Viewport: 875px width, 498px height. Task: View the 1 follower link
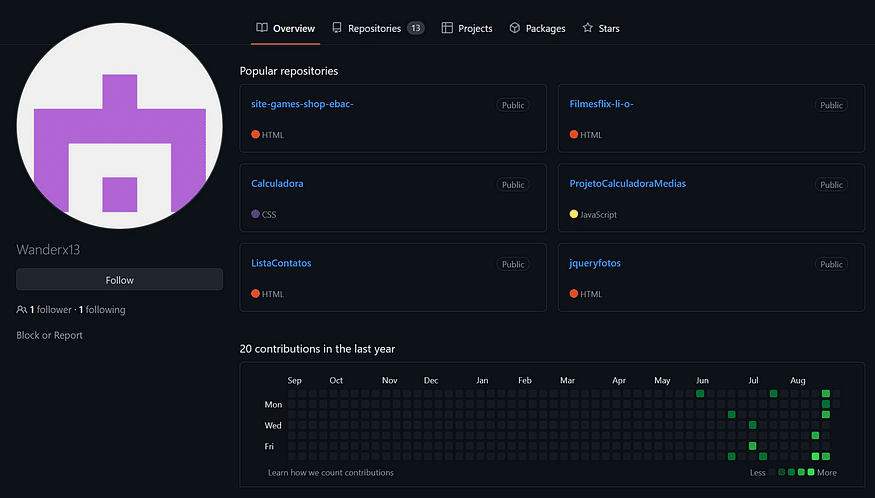click(x=51, y=310)
